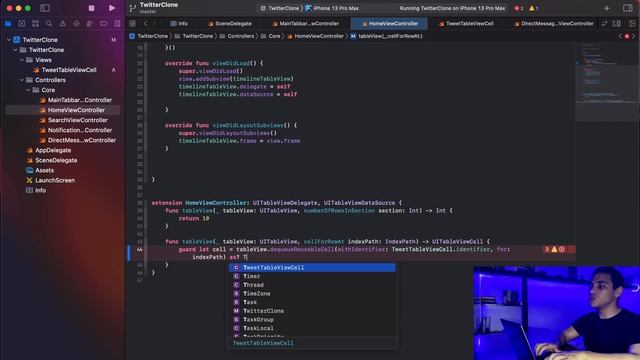
Task: Select the TwitterClone scheme in toolbar
Action: [x=280, y=8]
